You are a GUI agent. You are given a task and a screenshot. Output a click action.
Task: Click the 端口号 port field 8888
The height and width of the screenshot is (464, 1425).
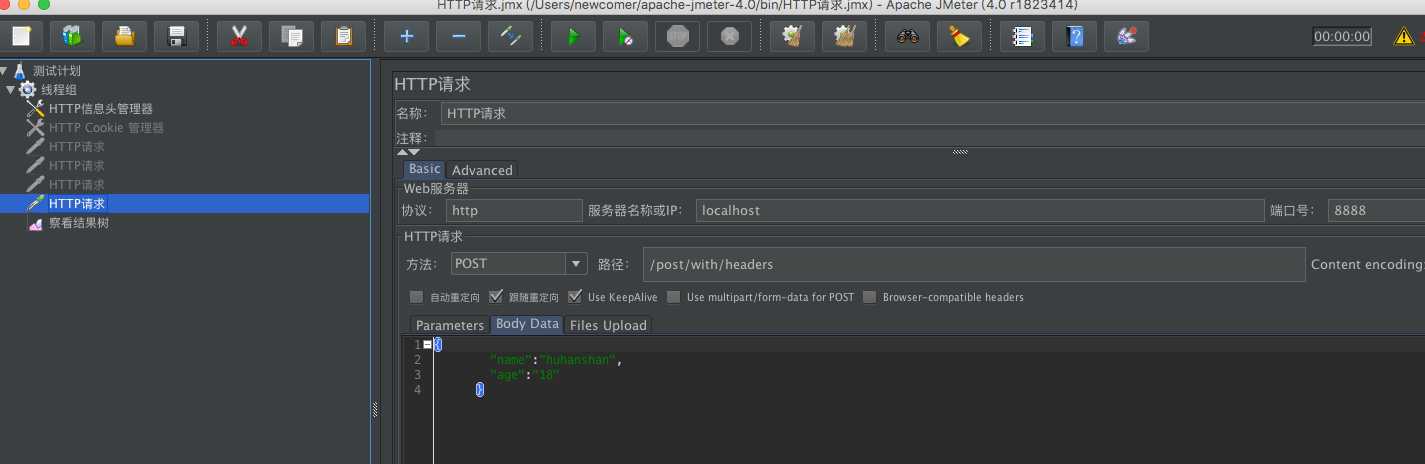pyautogui.click(x=1376, y=210)
